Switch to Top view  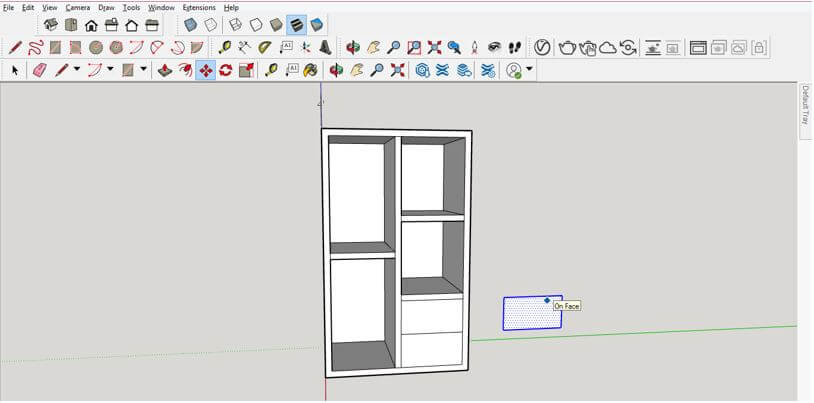coord(71,25)
